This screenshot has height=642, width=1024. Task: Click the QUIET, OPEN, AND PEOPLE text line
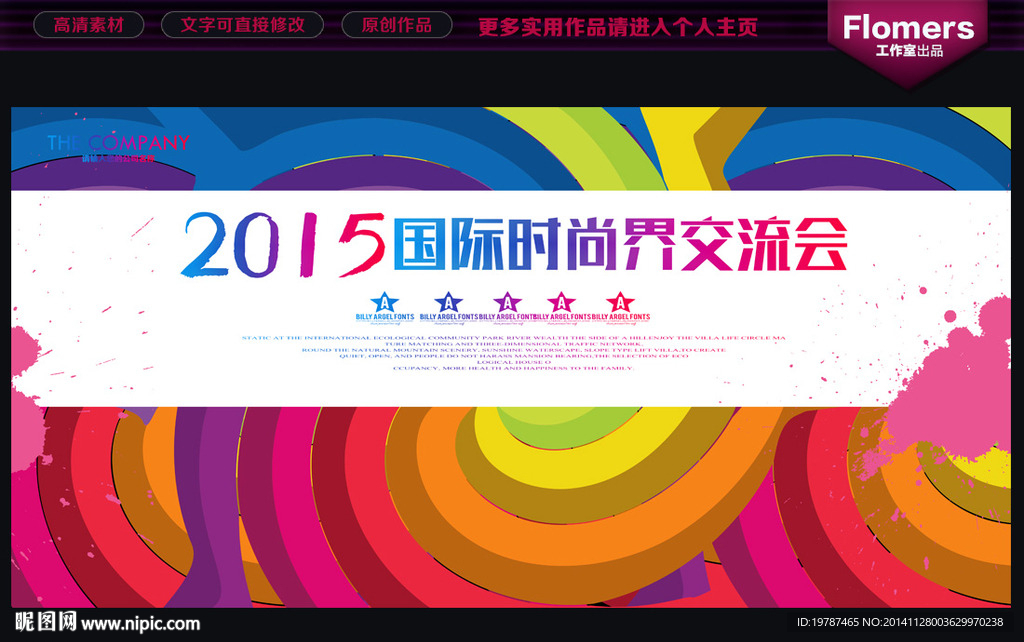pyautogui.click(x=514, y=356)
